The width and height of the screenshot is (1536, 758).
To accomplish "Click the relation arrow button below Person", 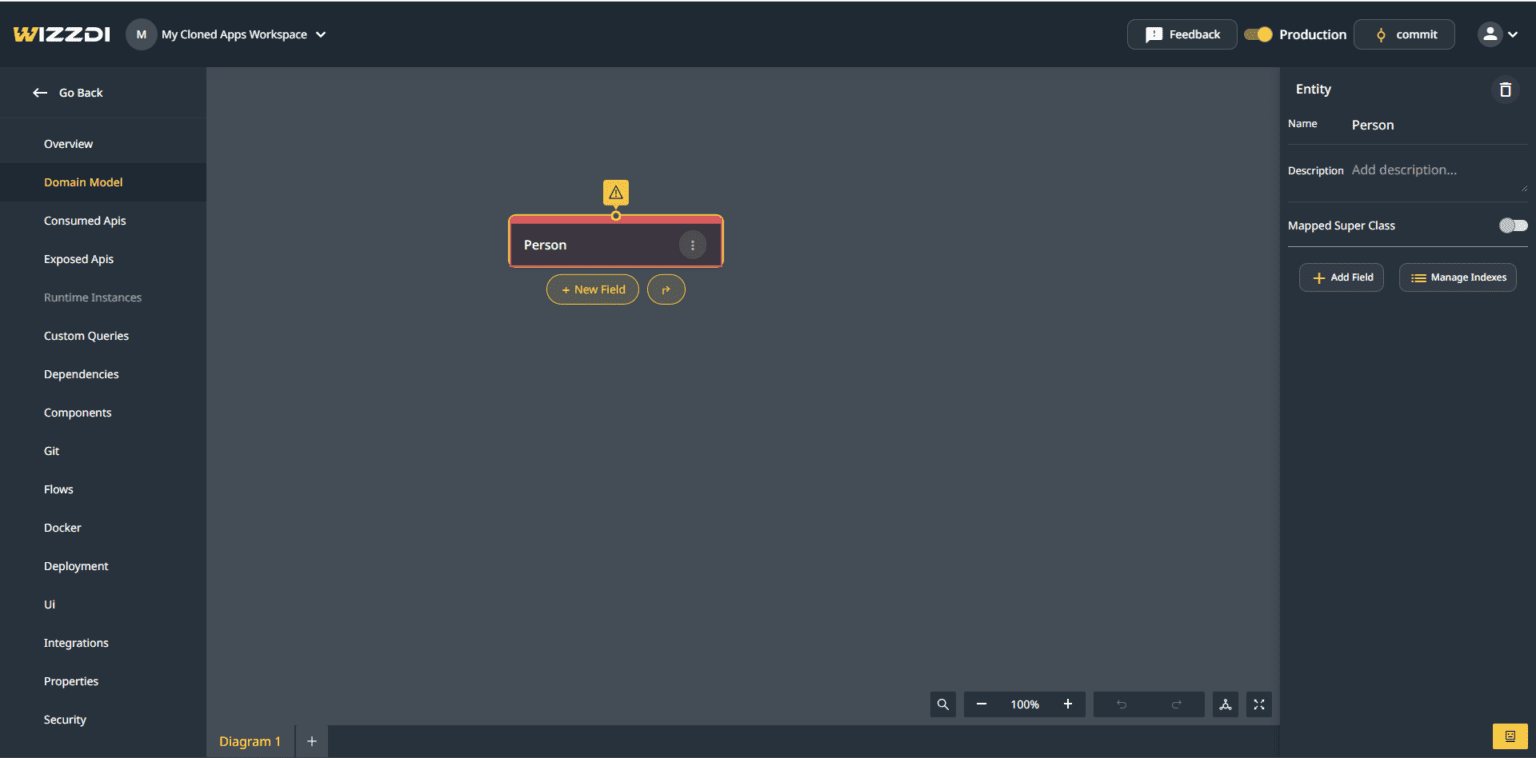I will pos(666,290).
